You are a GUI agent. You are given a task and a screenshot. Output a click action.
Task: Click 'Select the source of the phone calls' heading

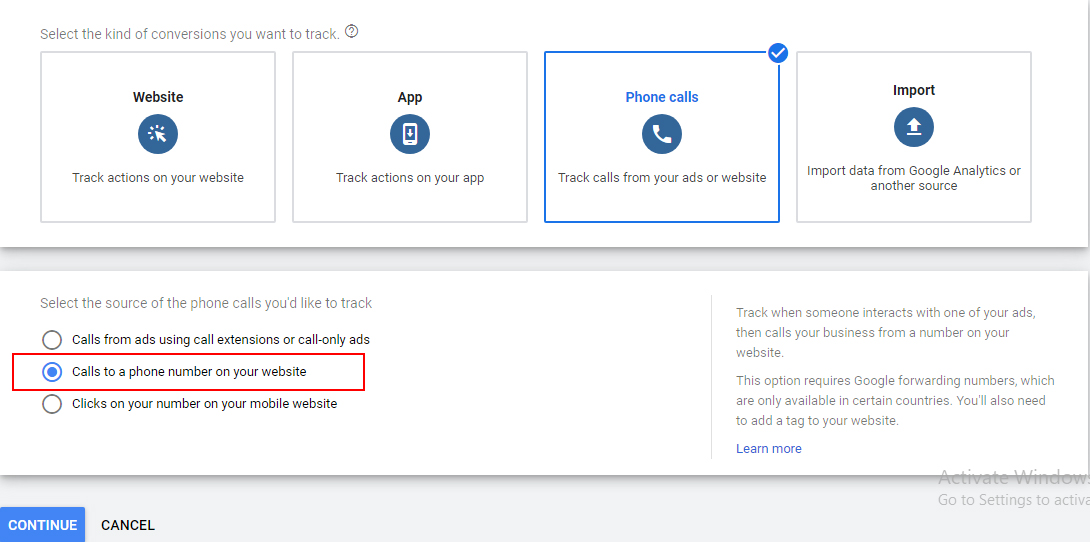pyautogui.click(x=206, y=304)
